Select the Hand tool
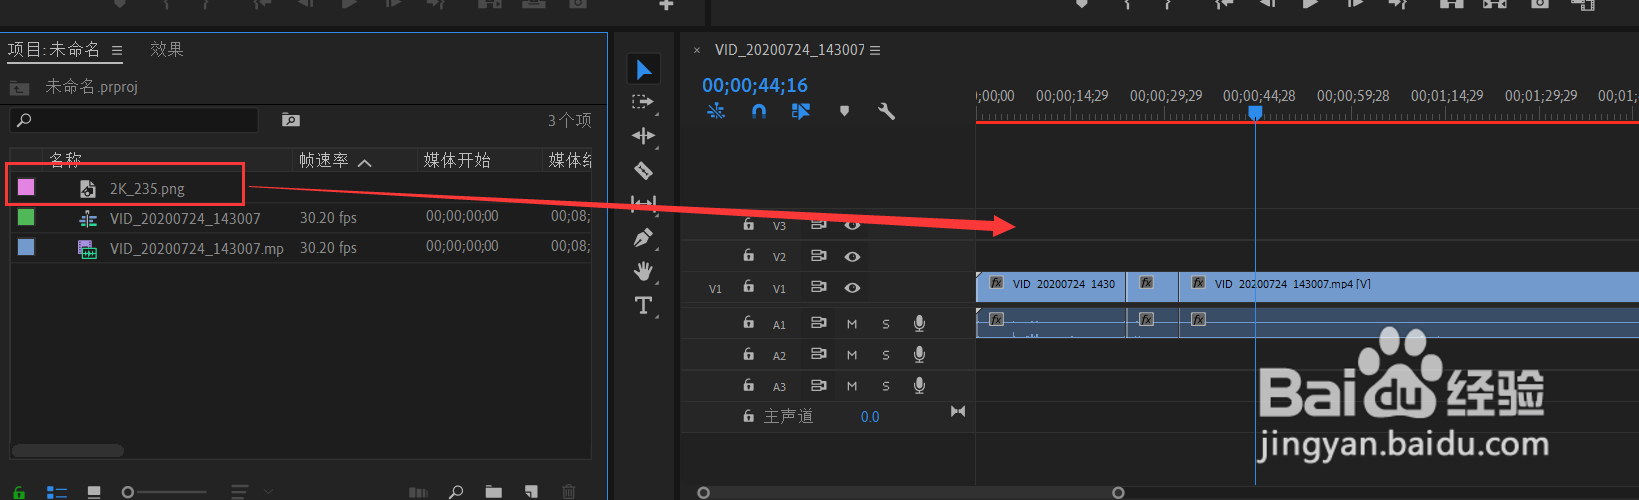The width and height of the screenshot is (1639, 500). pyautogui.click(x=643, y=271)
